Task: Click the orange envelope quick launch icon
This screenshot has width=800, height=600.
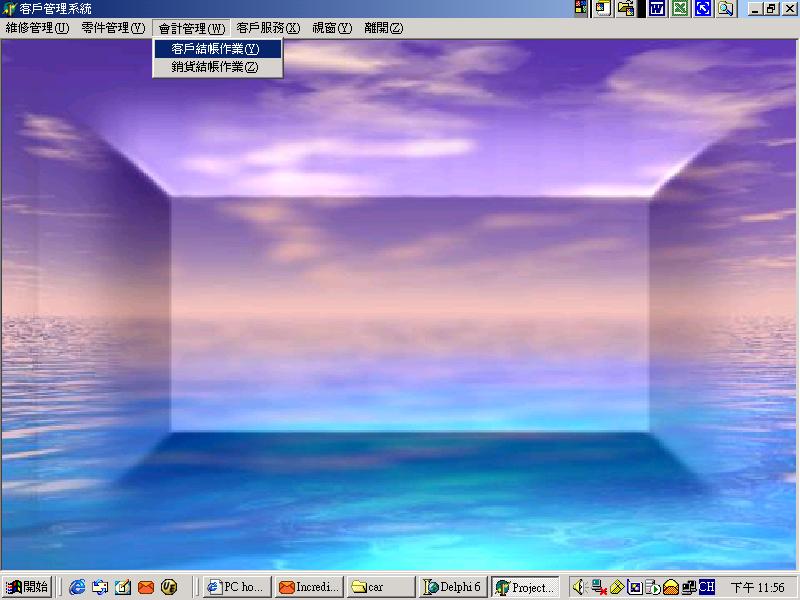Action: 146,587
